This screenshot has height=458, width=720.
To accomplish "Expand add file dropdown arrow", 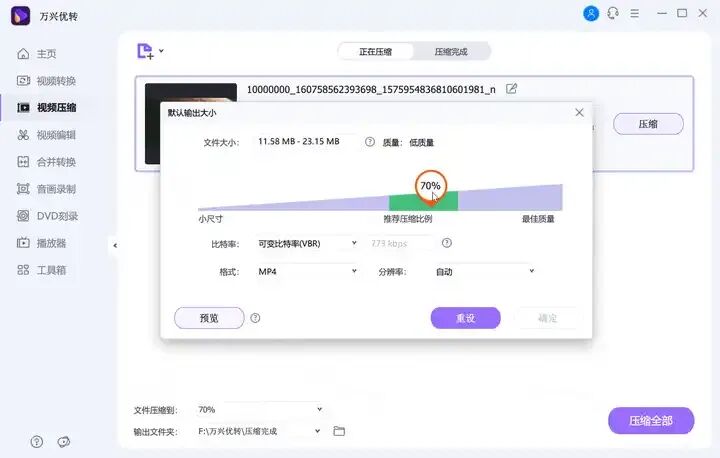I will (x=161, y=51).
